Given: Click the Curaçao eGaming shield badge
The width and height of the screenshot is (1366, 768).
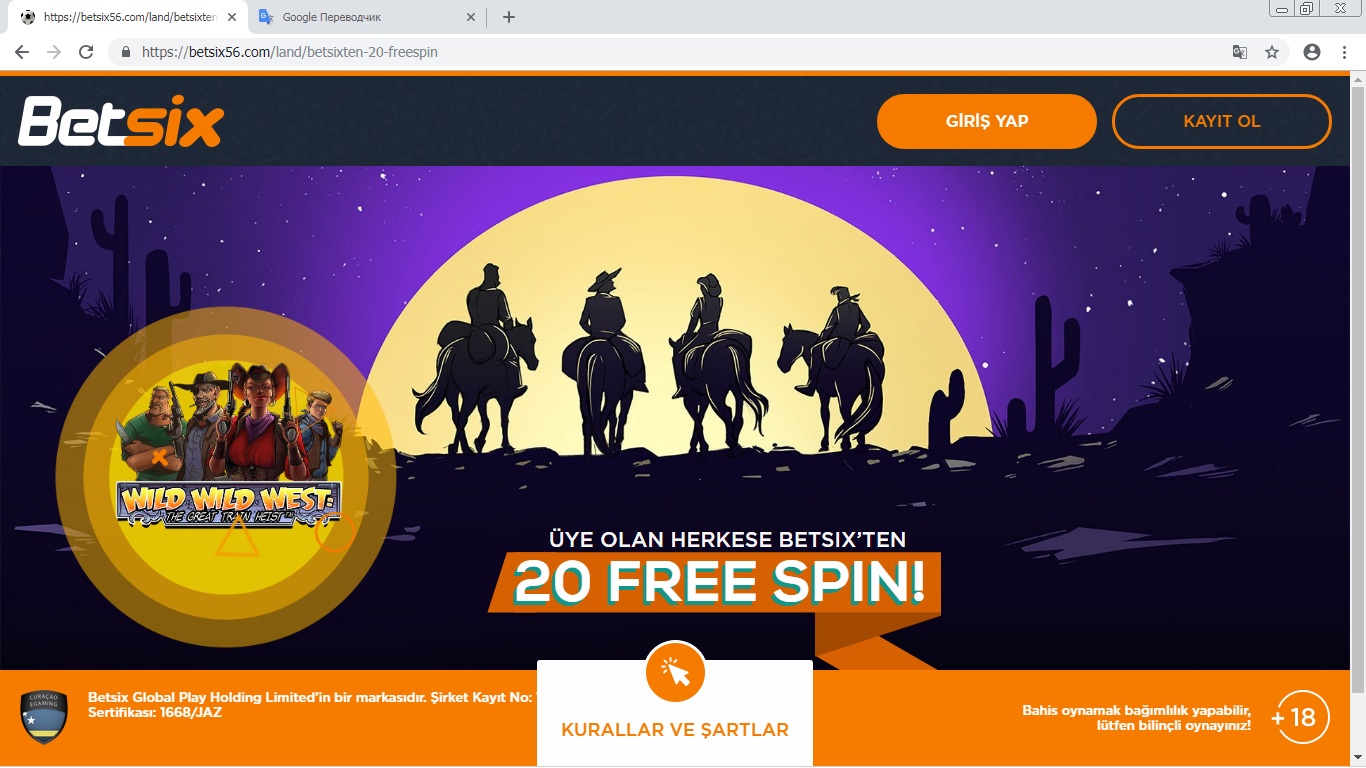Looking at the screenshot, I should coord(44,717).
